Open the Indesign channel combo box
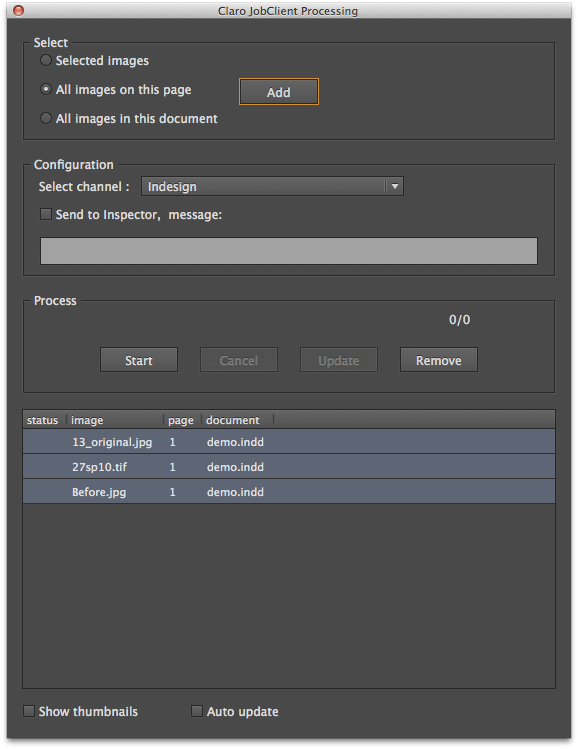Image resolution: width=578 pixels, height=749 pixels. [272, 186]
